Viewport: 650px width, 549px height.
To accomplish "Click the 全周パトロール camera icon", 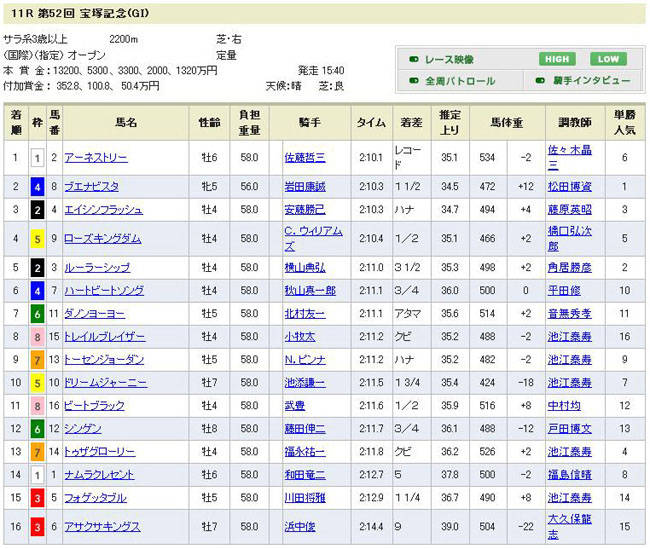I will point(413,81).
